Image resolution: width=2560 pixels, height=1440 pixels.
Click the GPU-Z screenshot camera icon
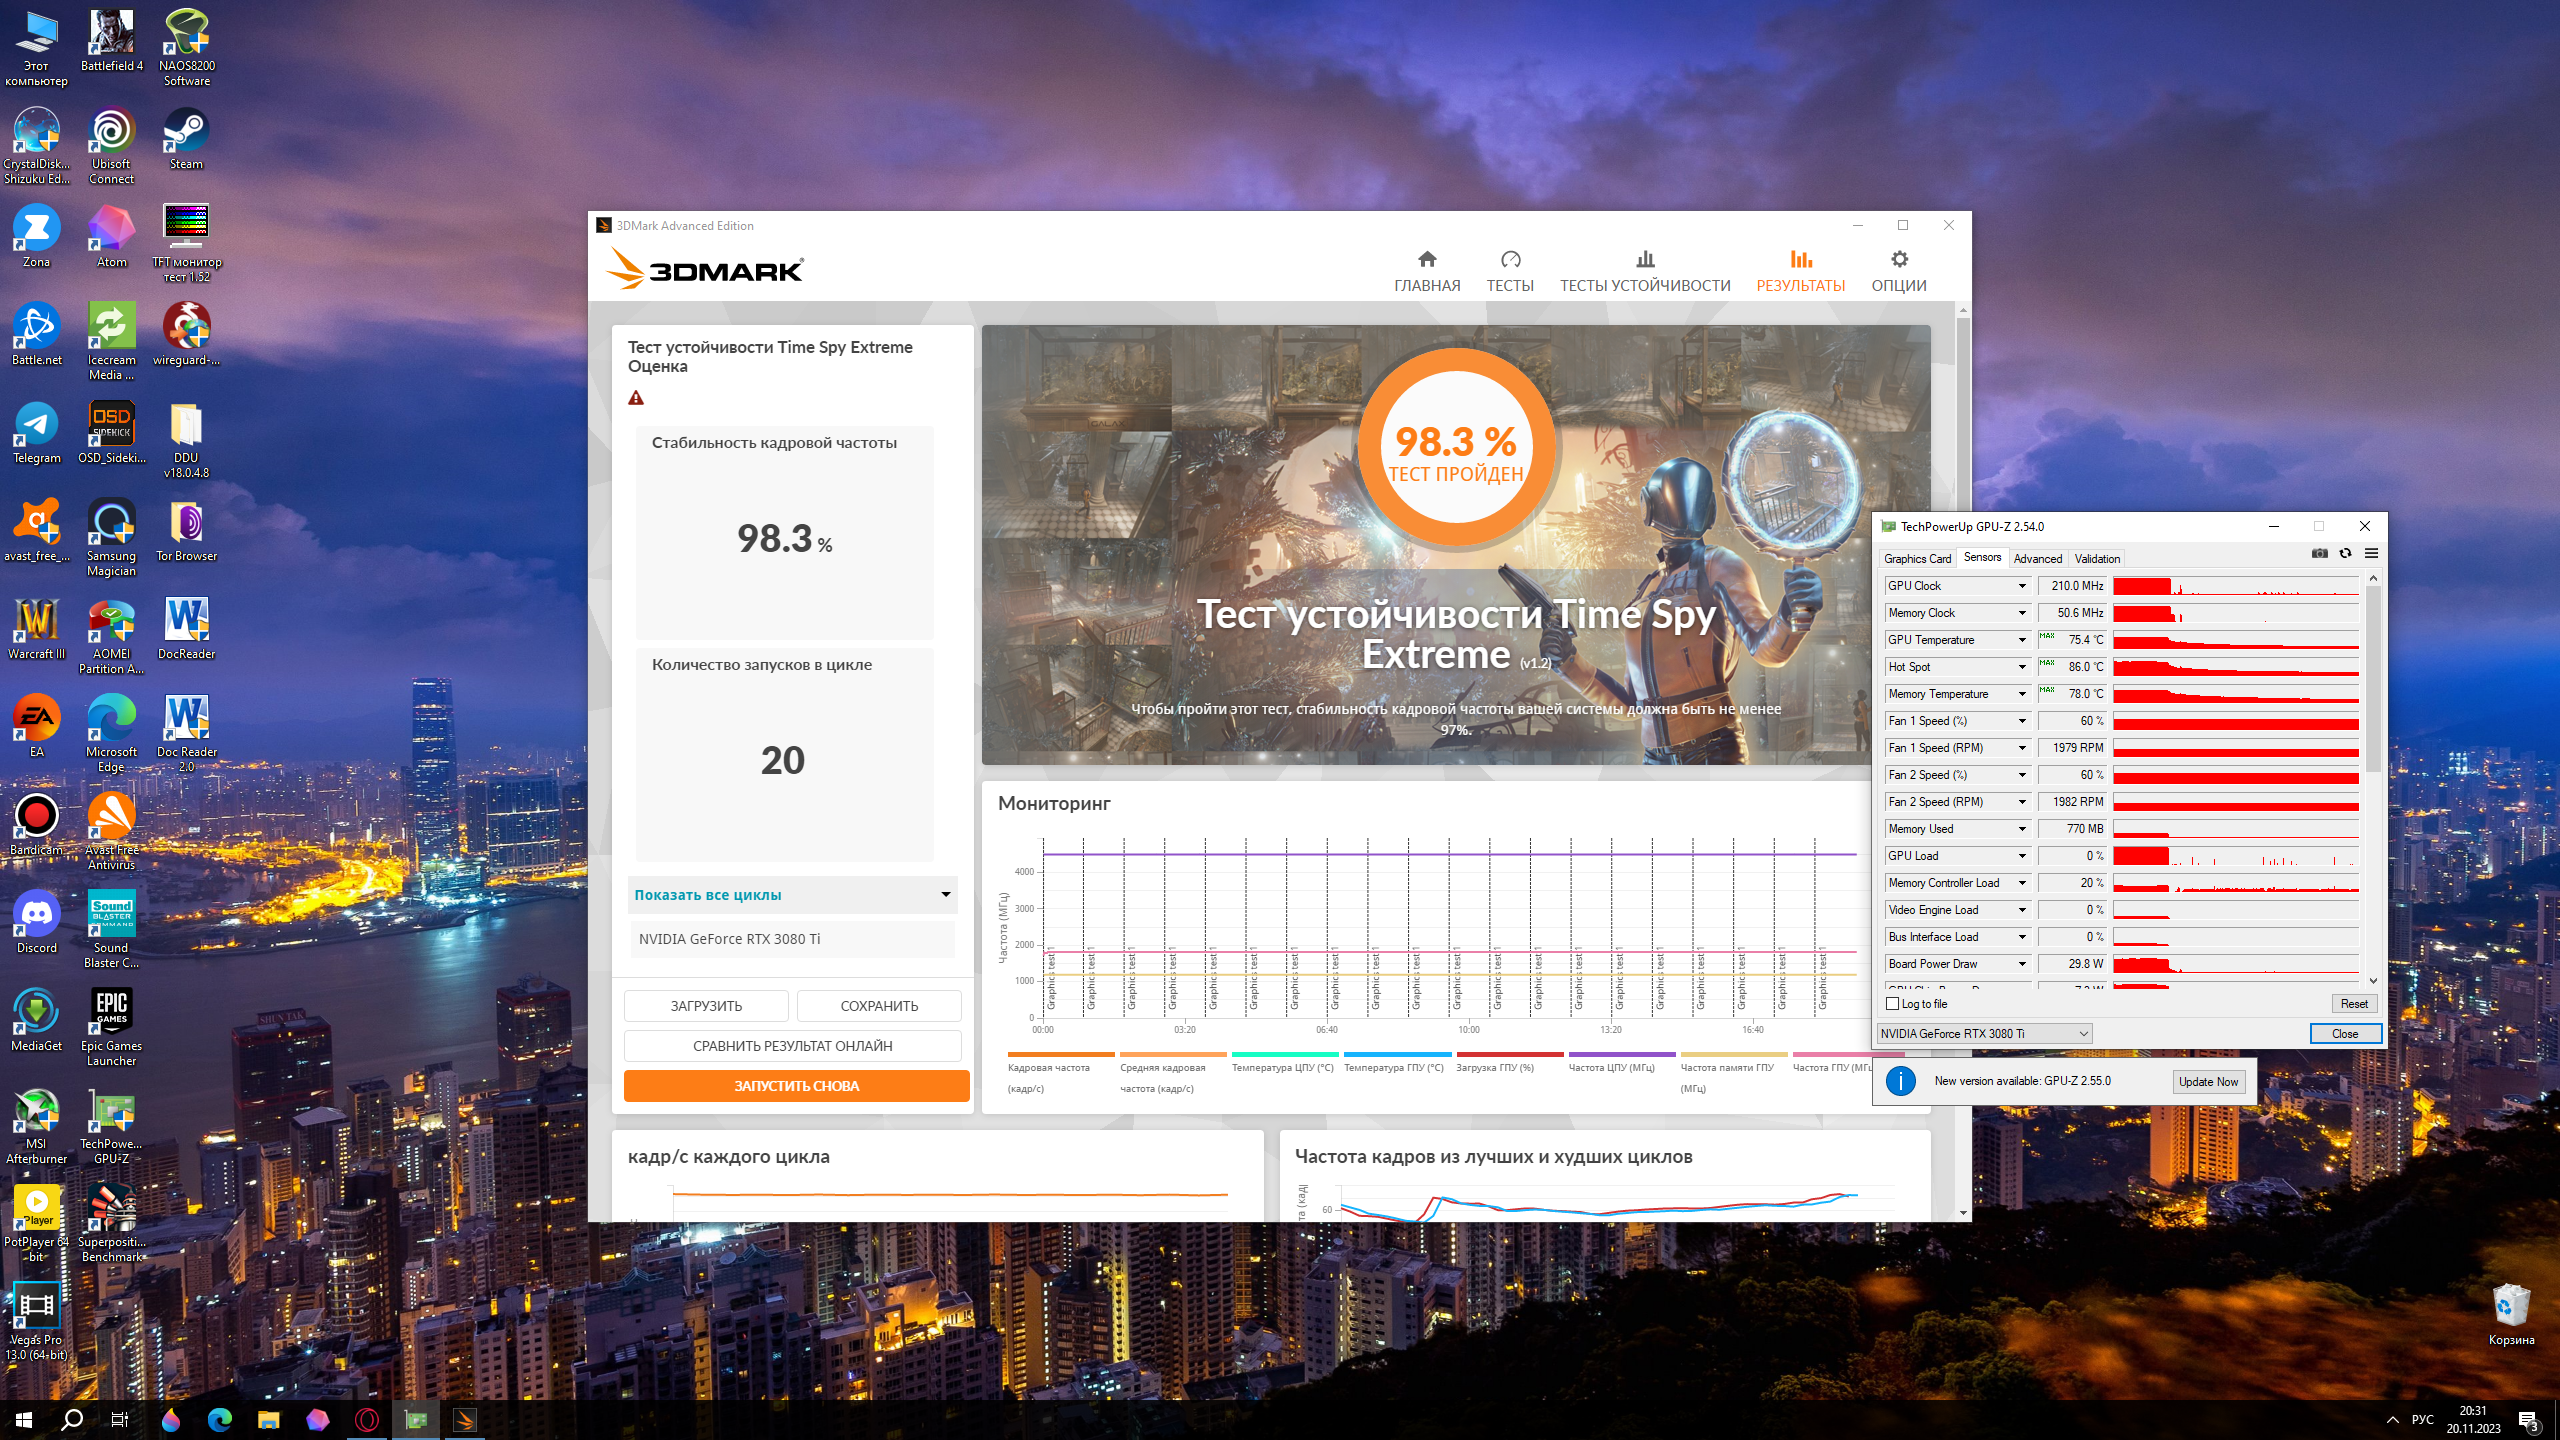[x=2319, y=554]
